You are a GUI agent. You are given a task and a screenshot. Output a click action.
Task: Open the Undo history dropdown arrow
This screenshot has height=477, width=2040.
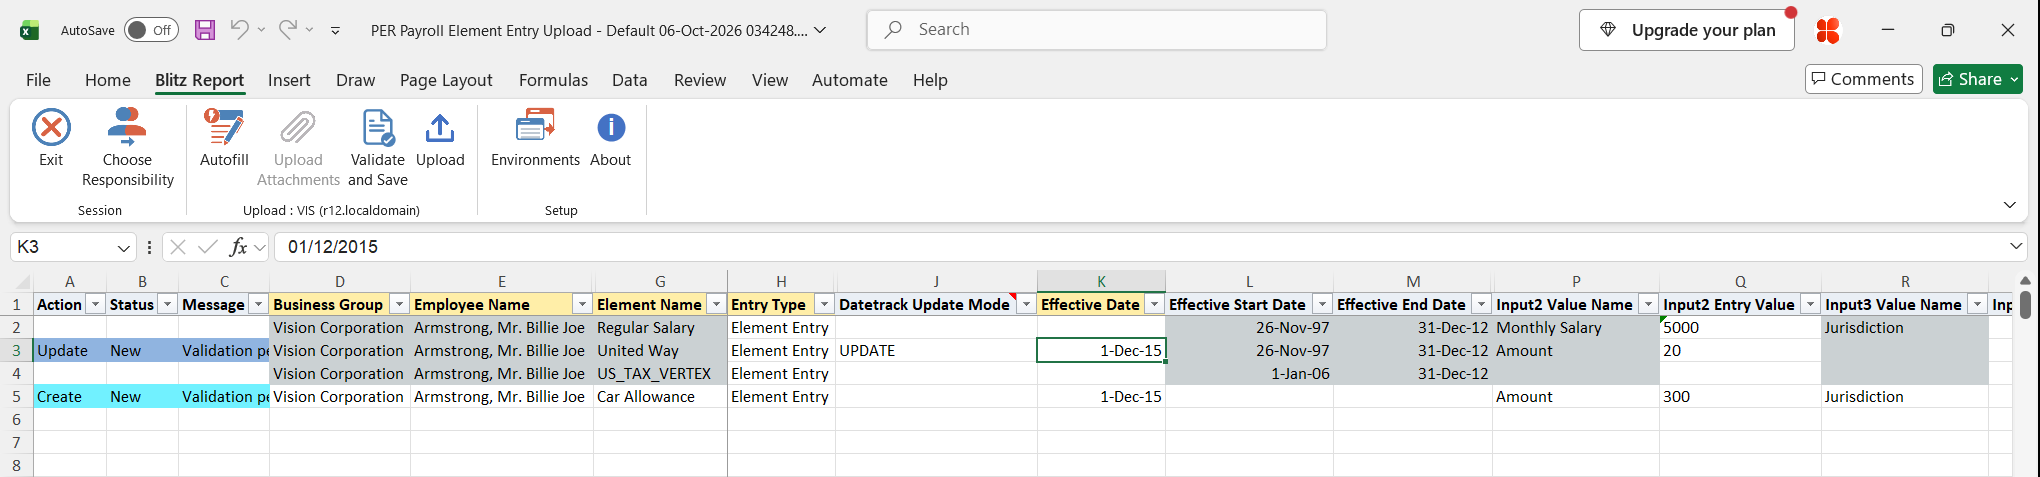(x=261, y=30)
